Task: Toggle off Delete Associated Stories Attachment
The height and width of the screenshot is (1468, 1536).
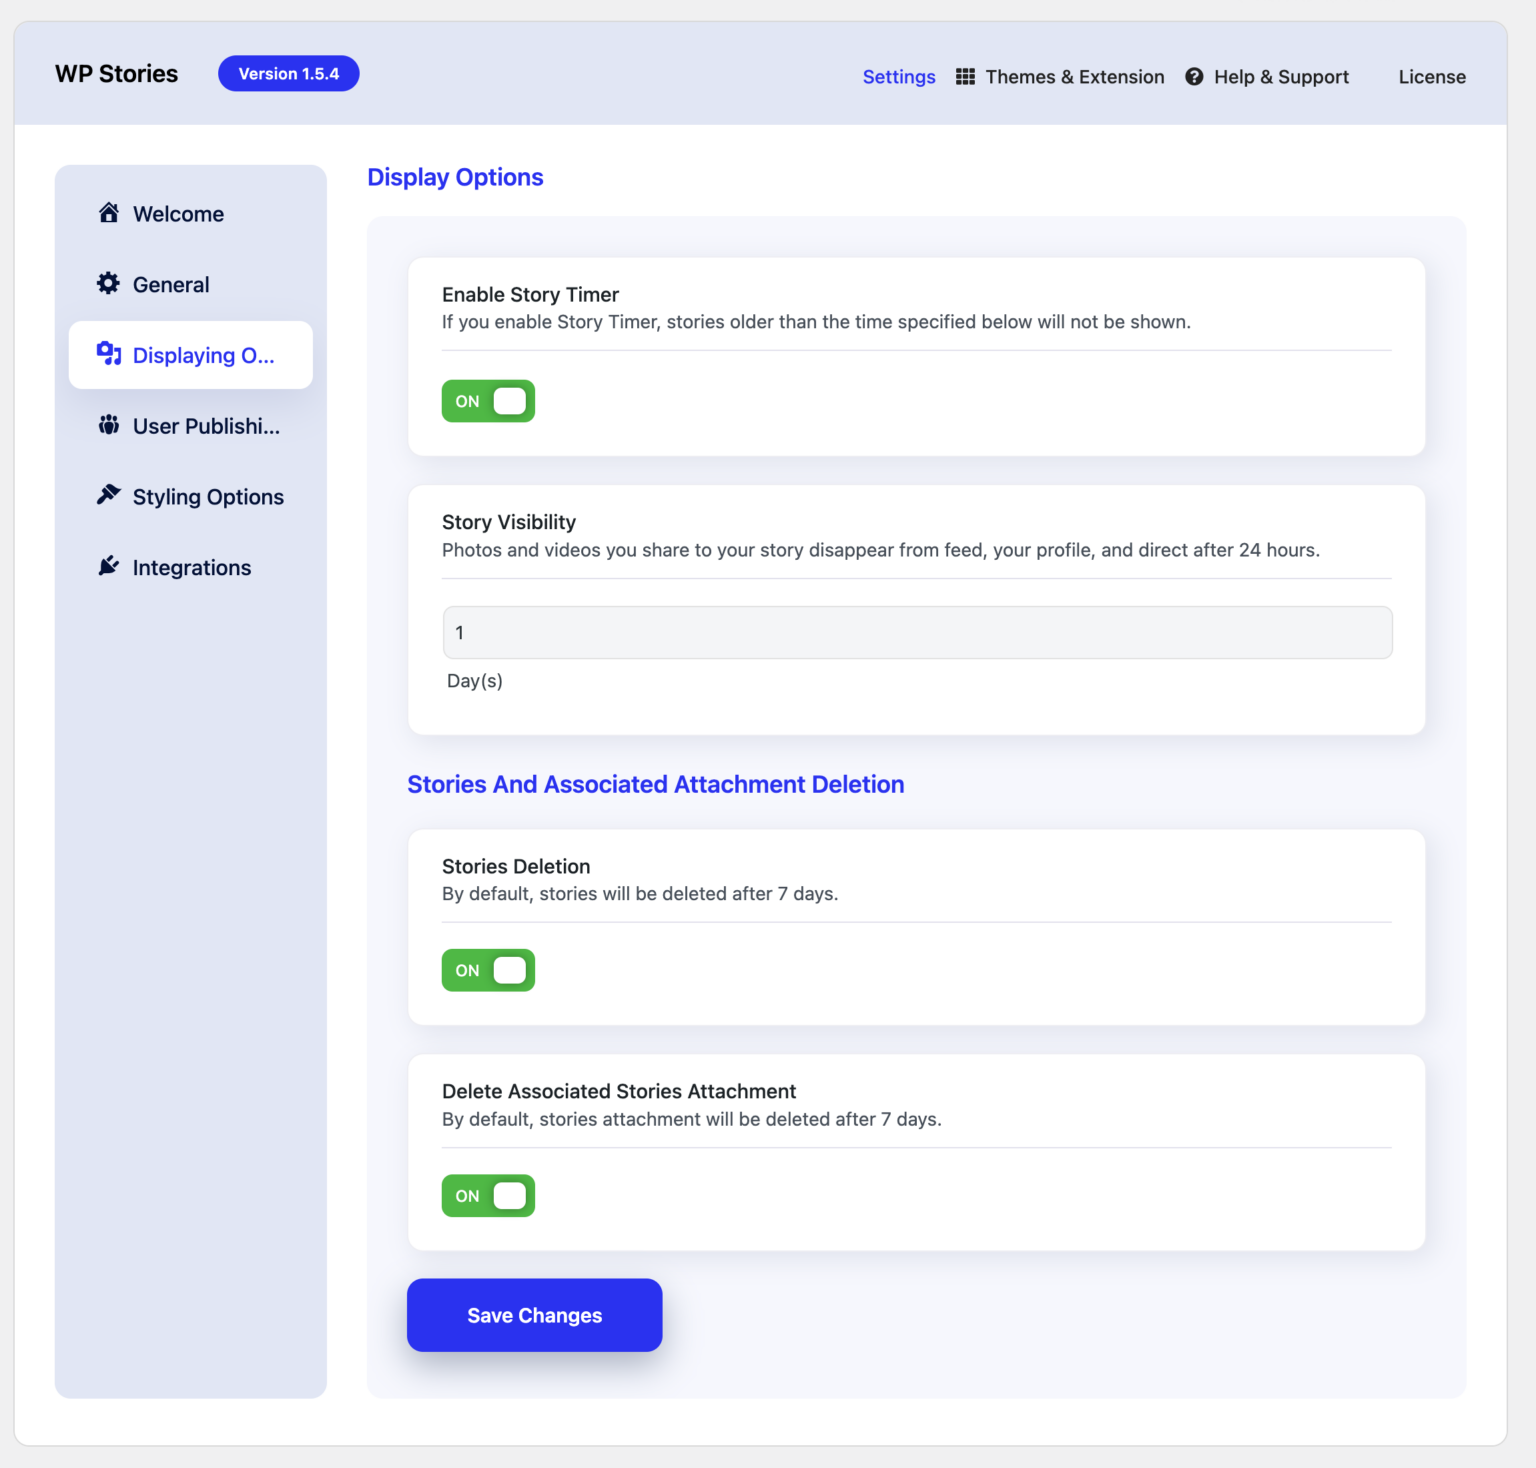Action: pos(488,1195)
